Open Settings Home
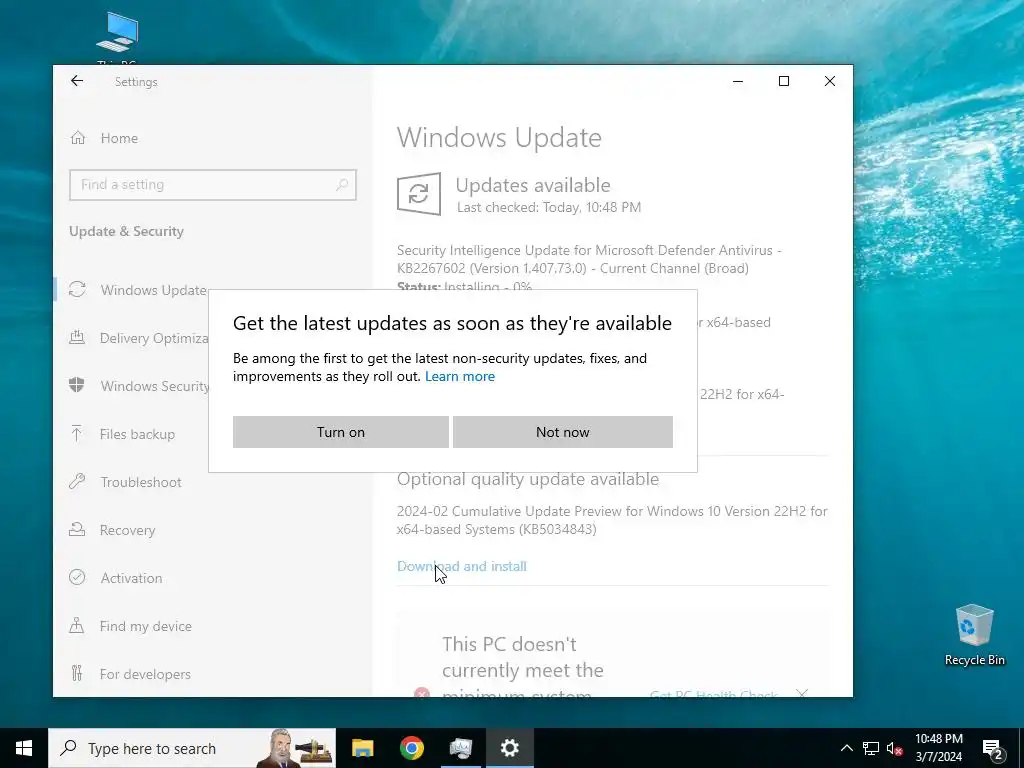 [119, 138]
